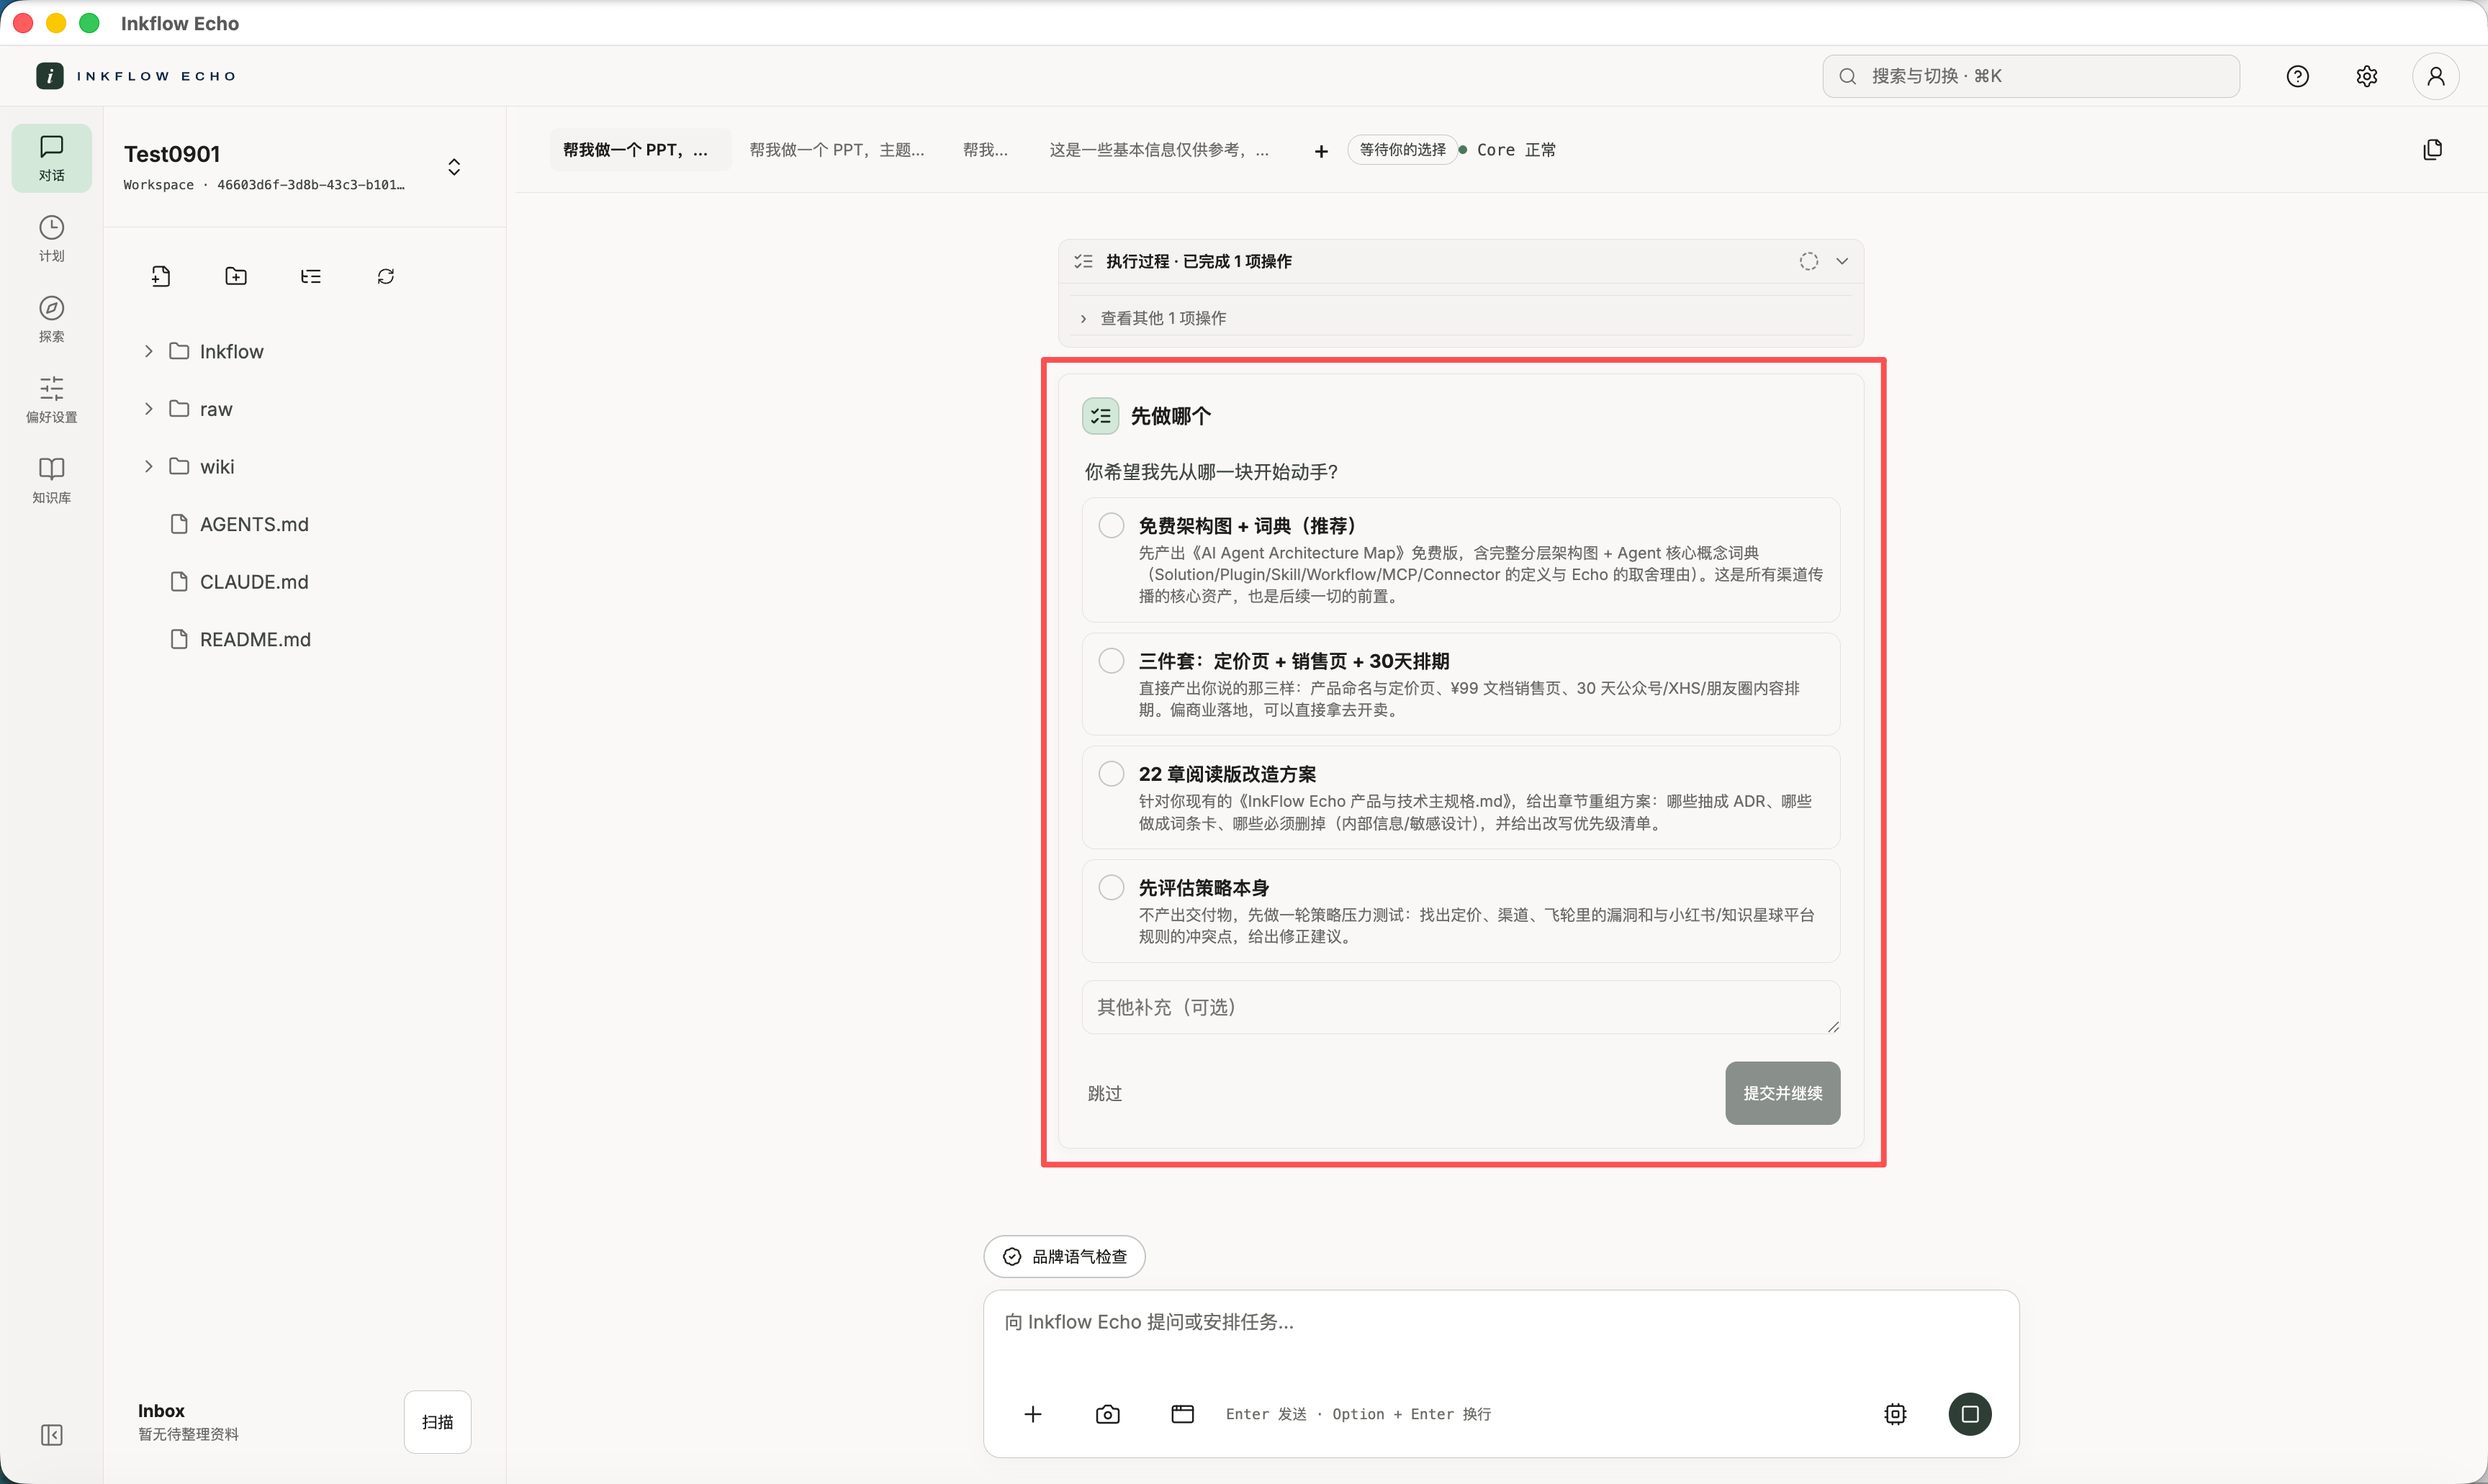Image resolution: width=2488 pixels, height=1484 pixels.
Task: Open the composer chip settings icon
Action: pyautogui.click(x=1896, y=1414)
